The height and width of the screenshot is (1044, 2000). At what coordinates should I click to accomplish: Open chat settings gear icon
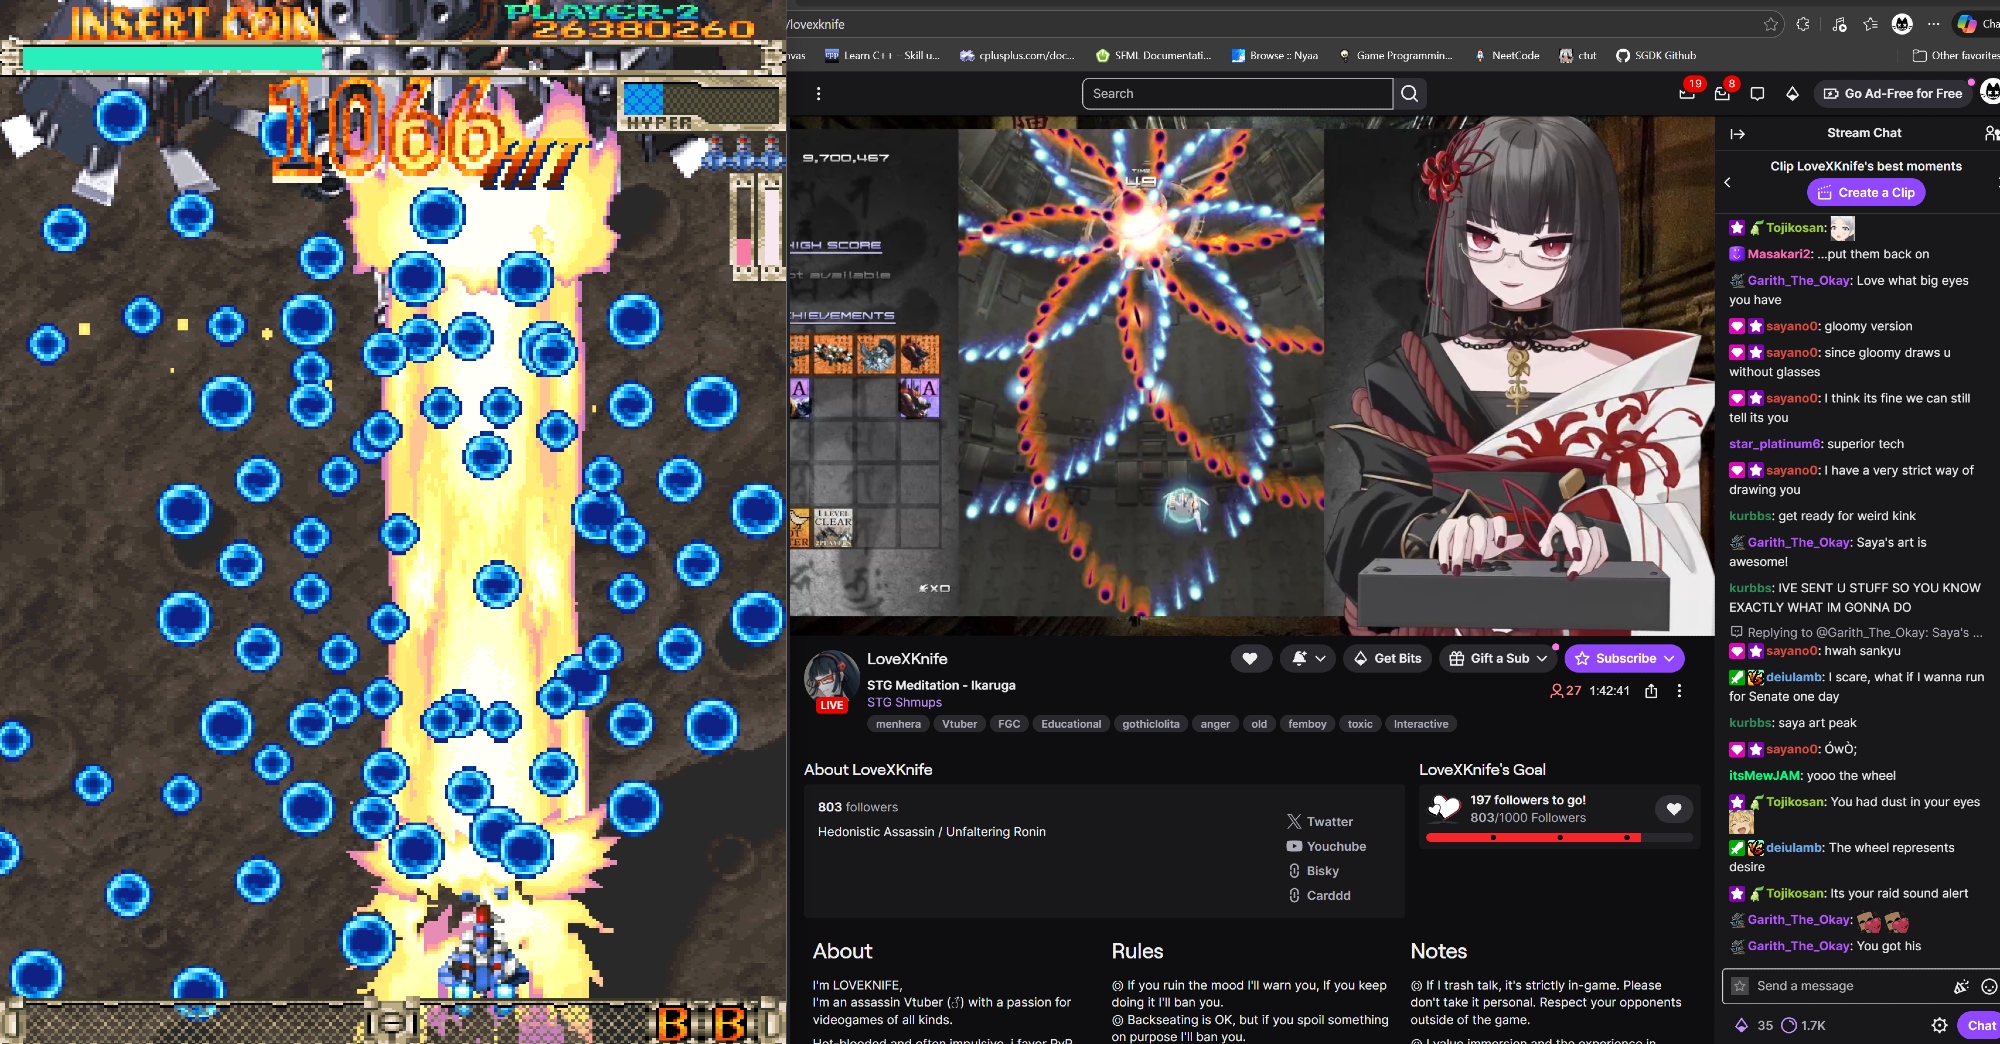coord(1939,1025)
